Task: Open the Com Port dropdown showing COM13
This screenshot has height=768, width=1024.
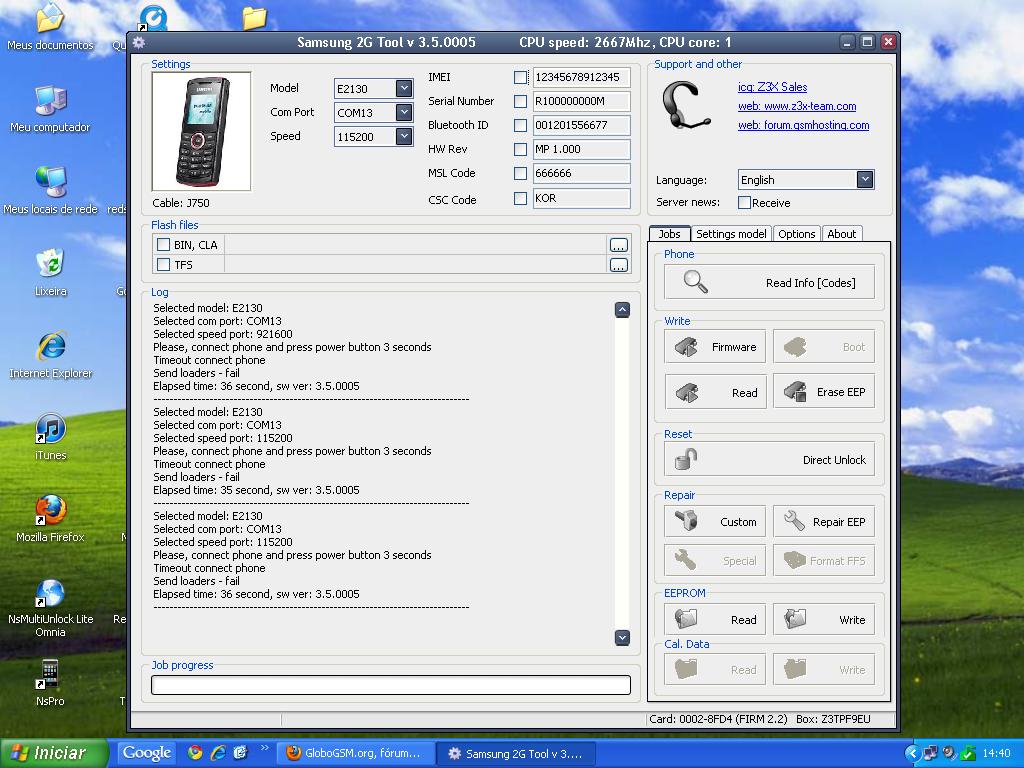Action: [x=404, y=112]
